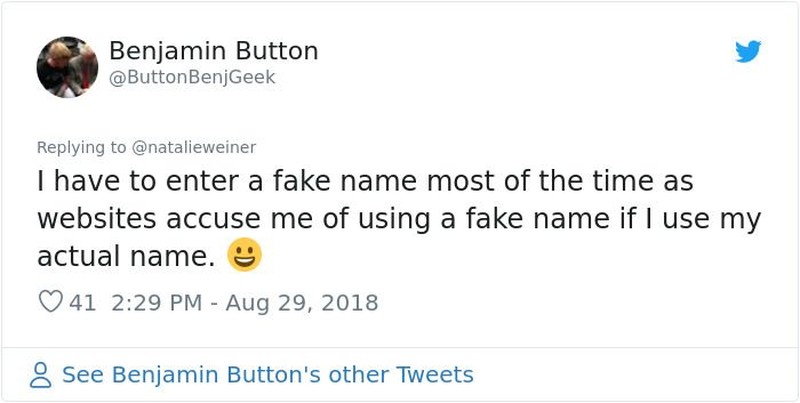Open the @natalieweiner profile link

pos(193,147)
